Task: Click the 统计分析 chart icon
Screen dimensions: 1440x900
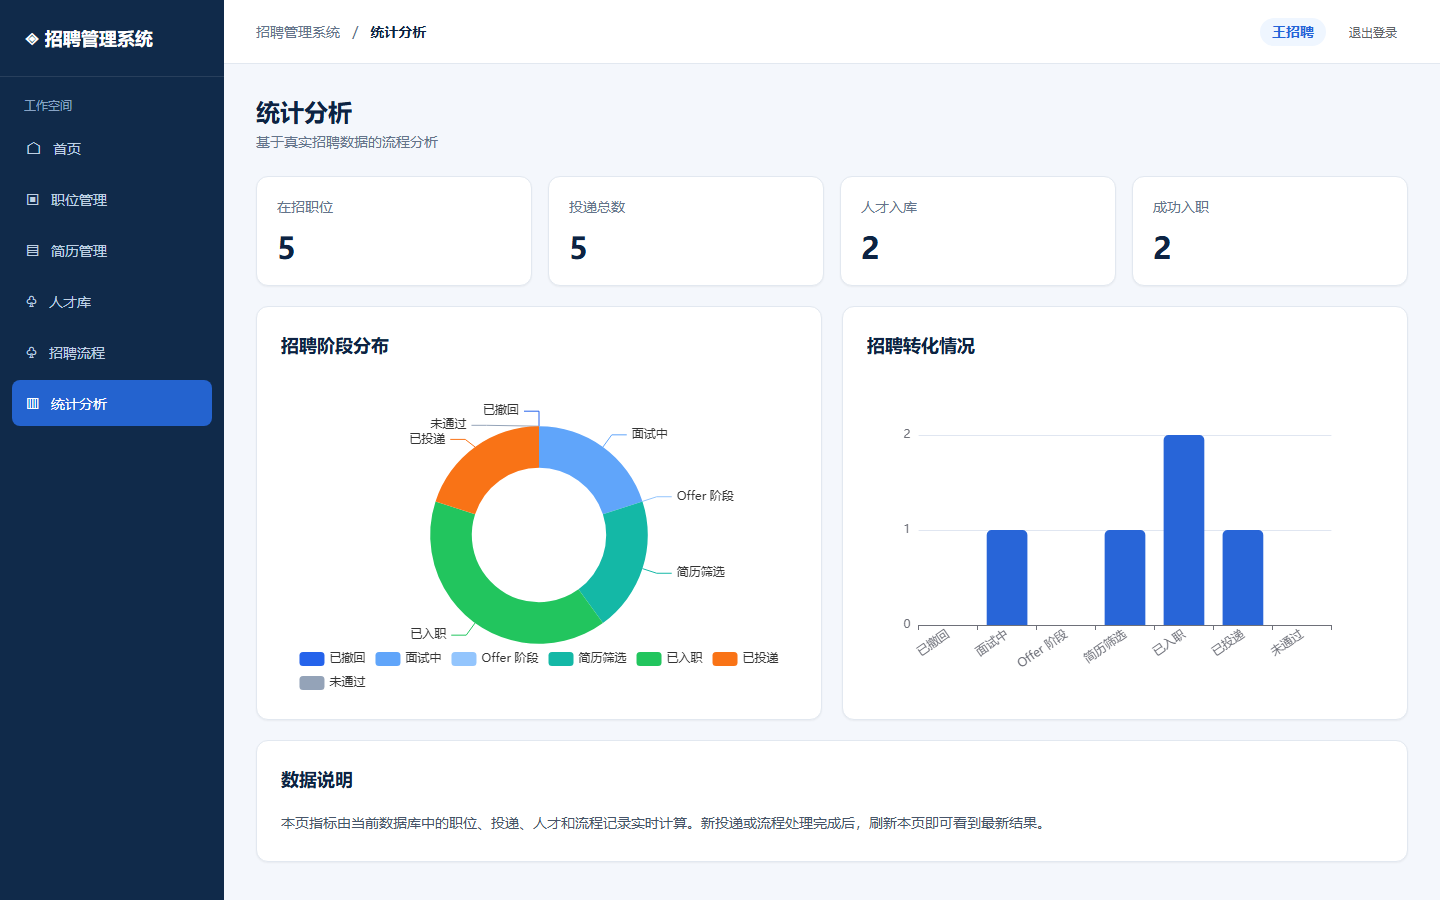Action: click(x=33, y=403)
